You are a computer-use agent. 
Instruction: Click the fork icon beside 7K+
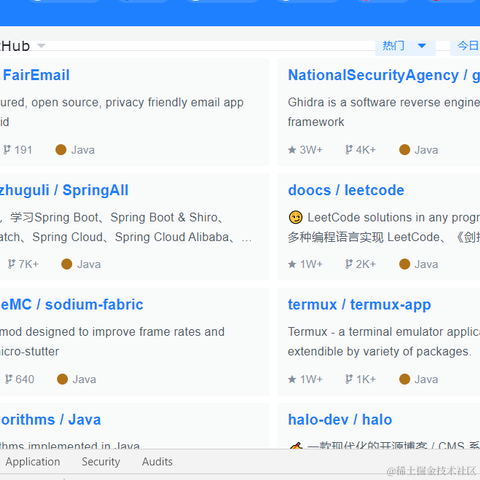click(11, 264)
